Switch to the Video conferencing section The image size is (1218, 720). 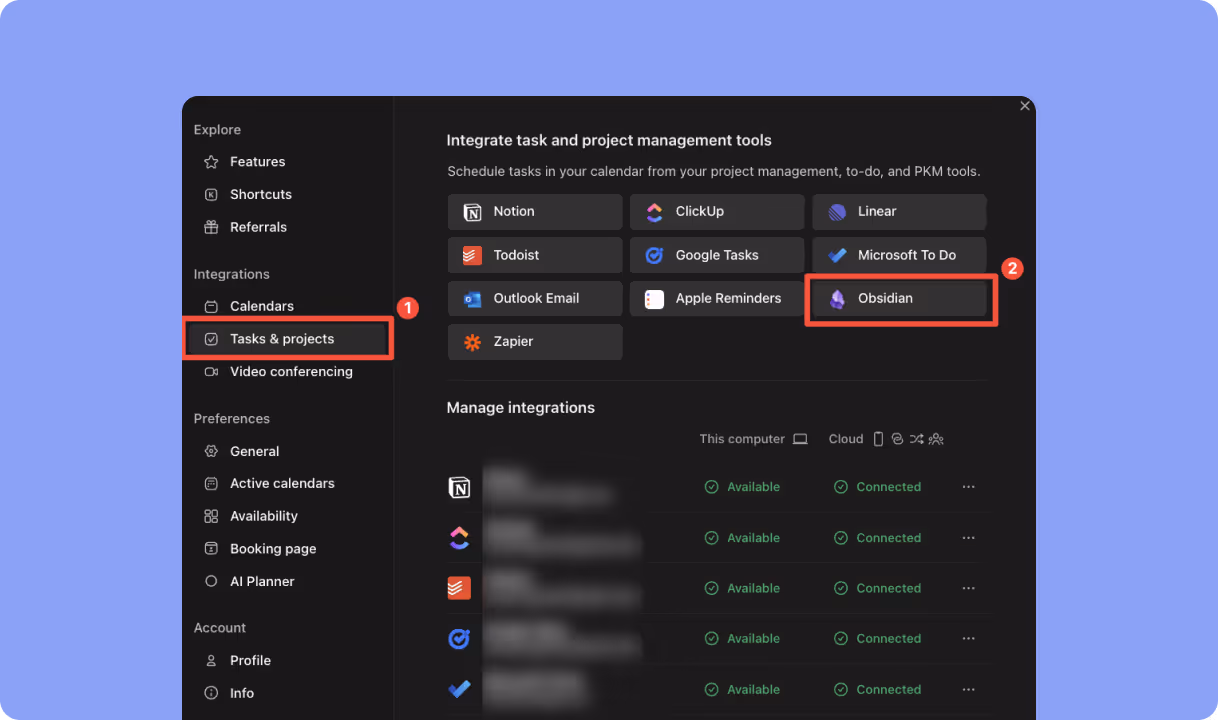pyautogui.click(x=291, y=371)
